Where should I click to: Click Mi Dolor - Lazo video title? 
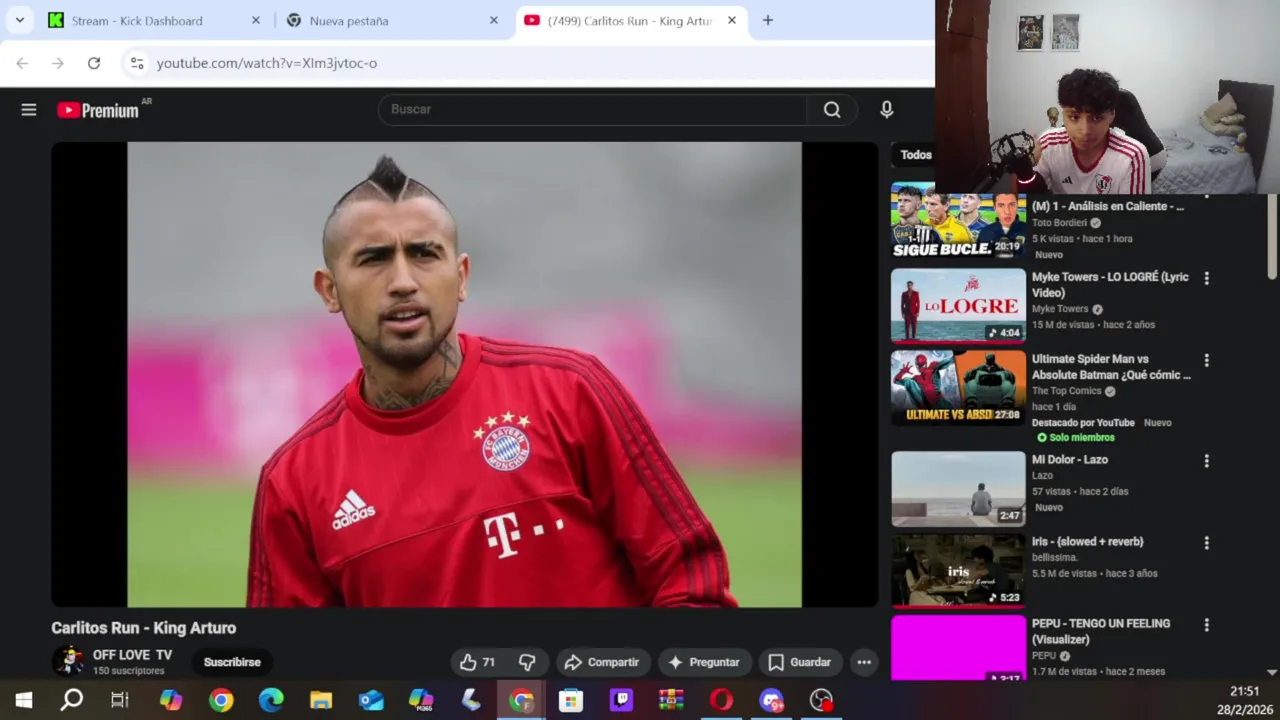point(1070,460)
